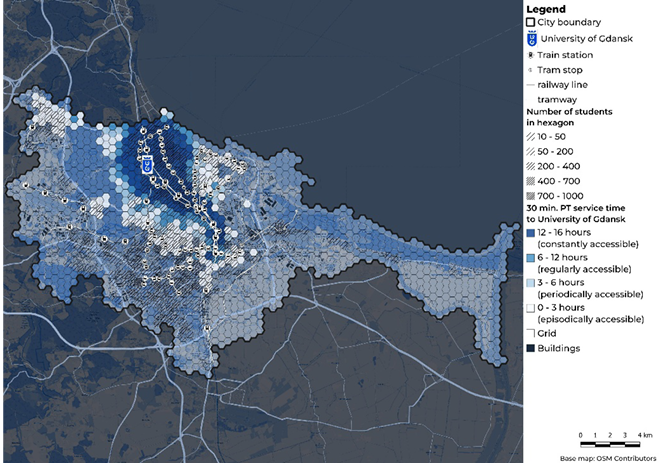Screen dimensions: 661x463
Task: Click the '4 km' scale label
Action: [645, 435]
